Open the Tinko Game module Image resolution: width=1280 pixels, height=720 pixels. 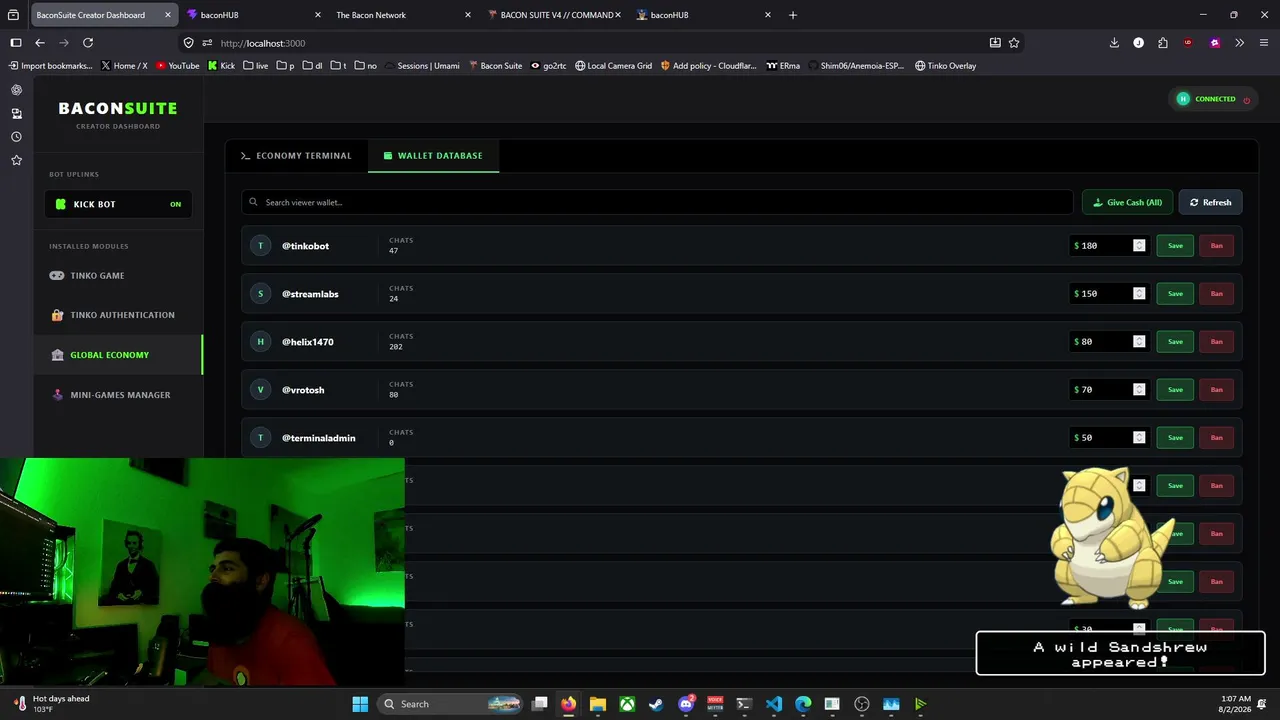coord(118,275)
